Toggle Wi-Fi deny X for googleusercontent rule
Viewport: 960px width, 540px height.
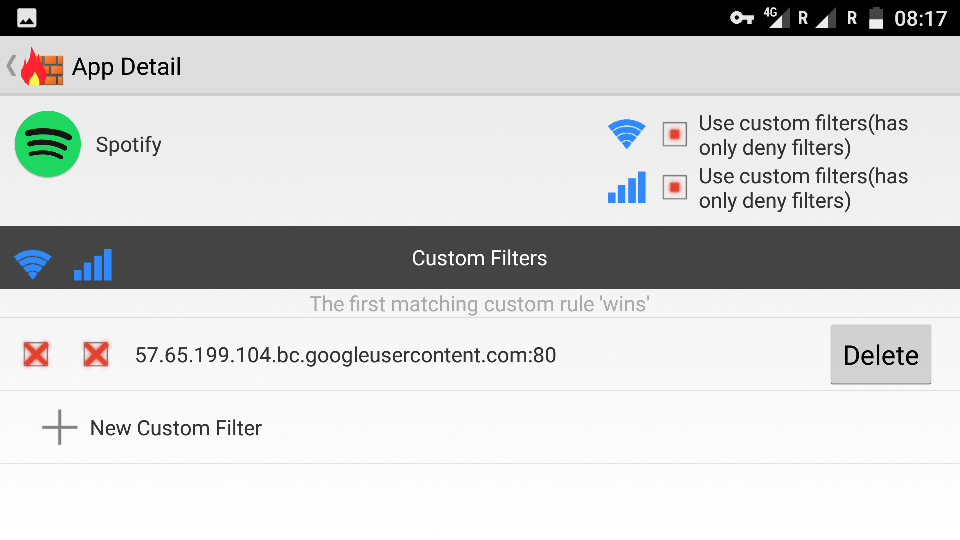tap(36, 354)
